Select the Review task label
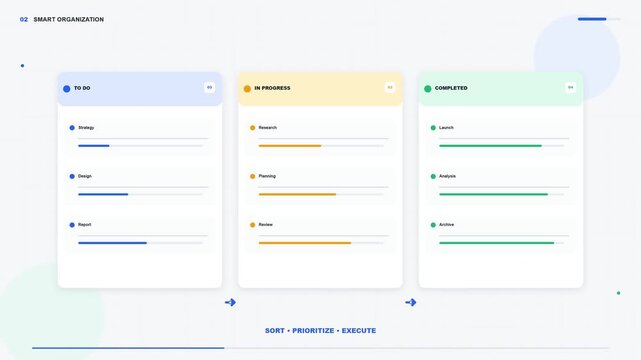The height and width of the screenshot is (360, 641). [x=265, y=225]
